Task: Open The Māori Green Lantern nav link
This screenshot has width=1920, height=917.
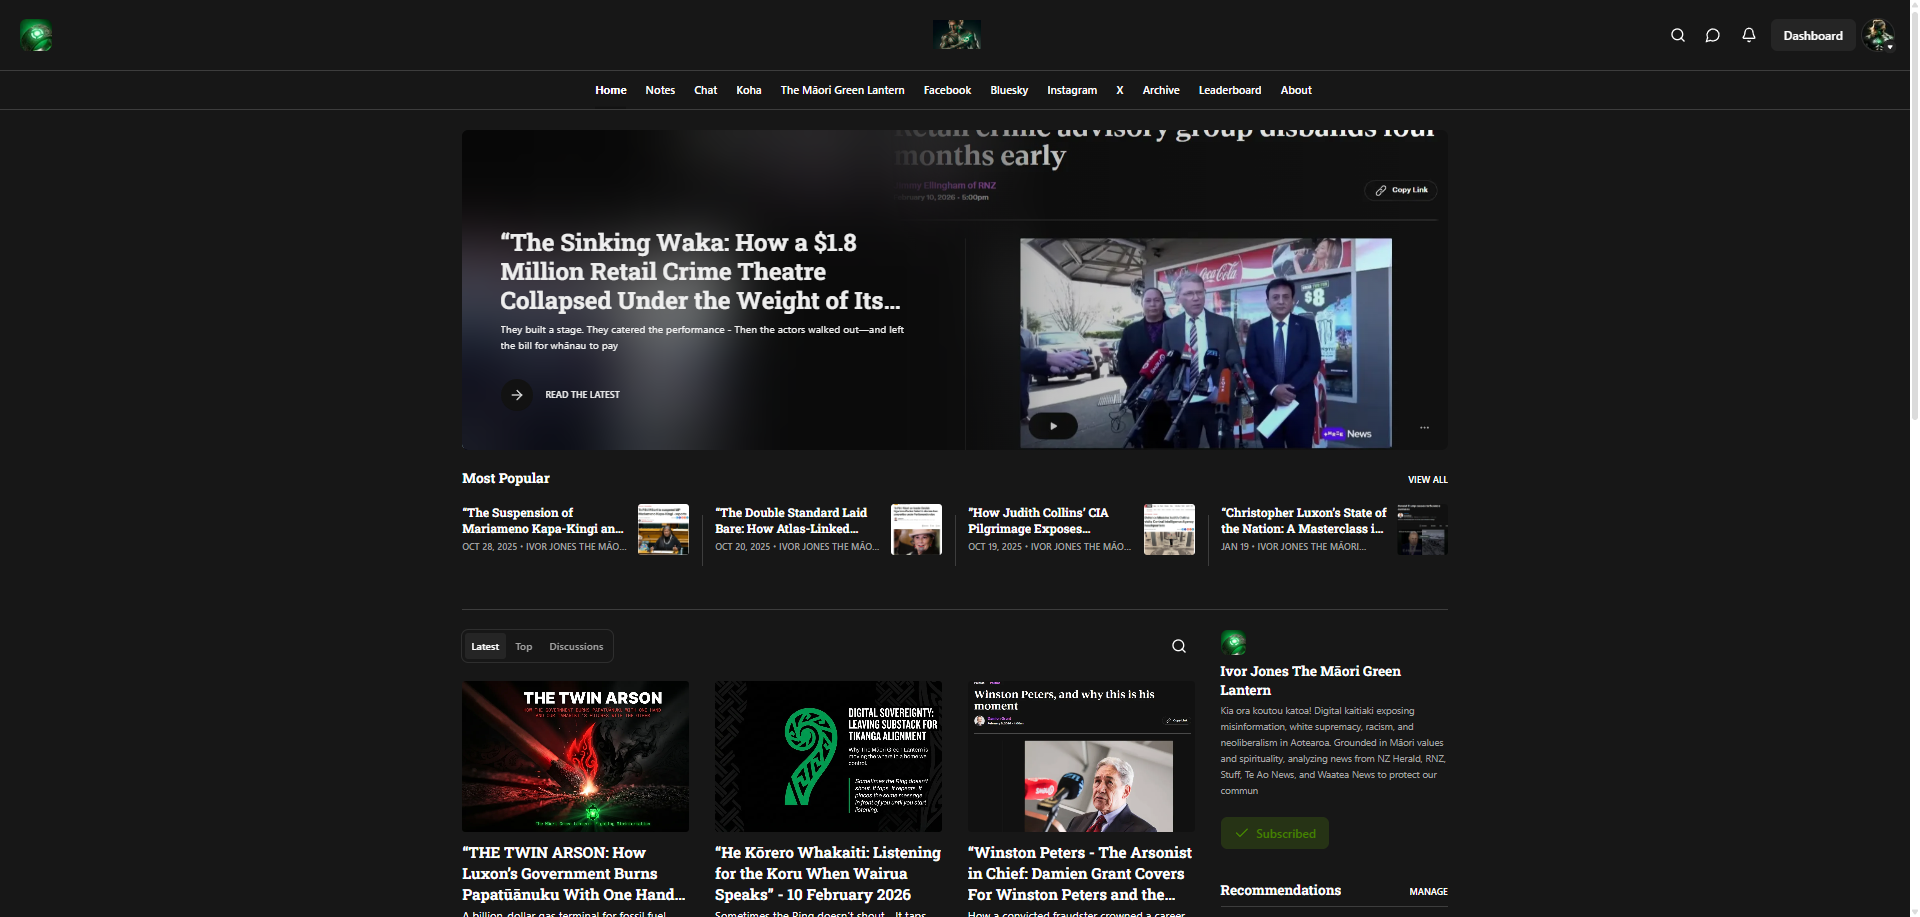Action: coord(843,90)
